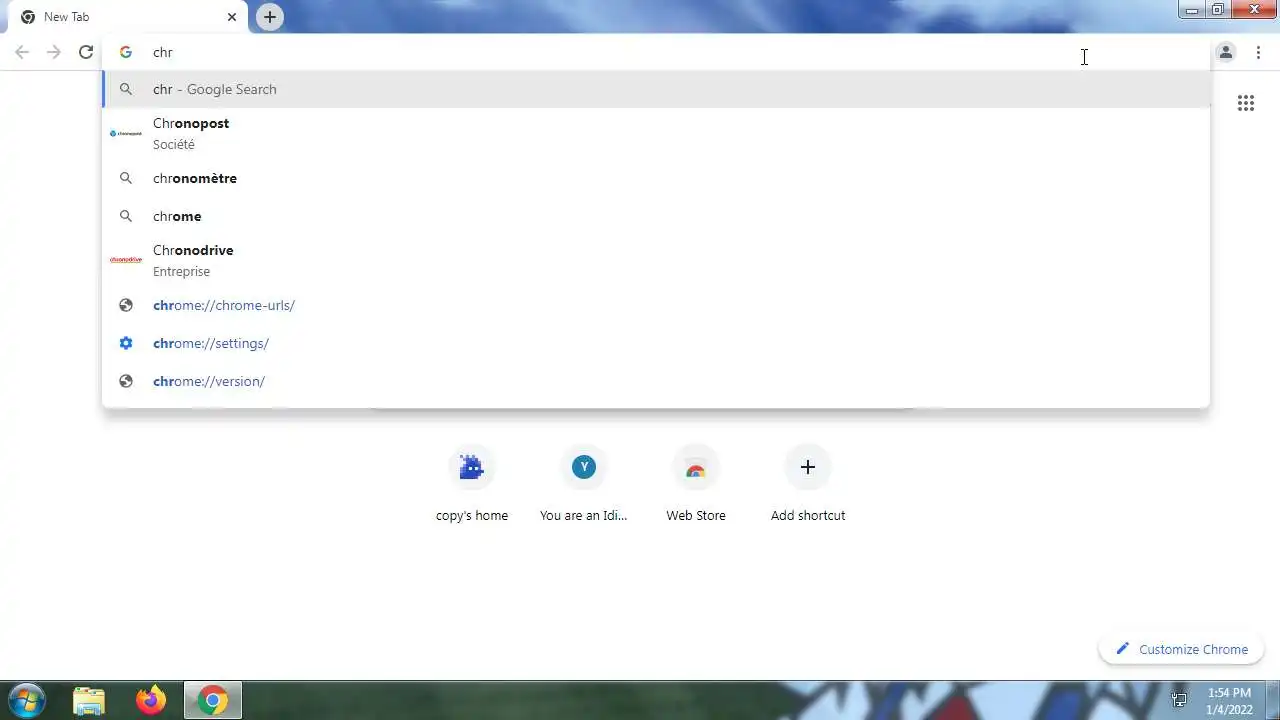Screen dimensions: 1280x720
Task: Click the gear icon beside chrome://settings/
Action: 126,343
